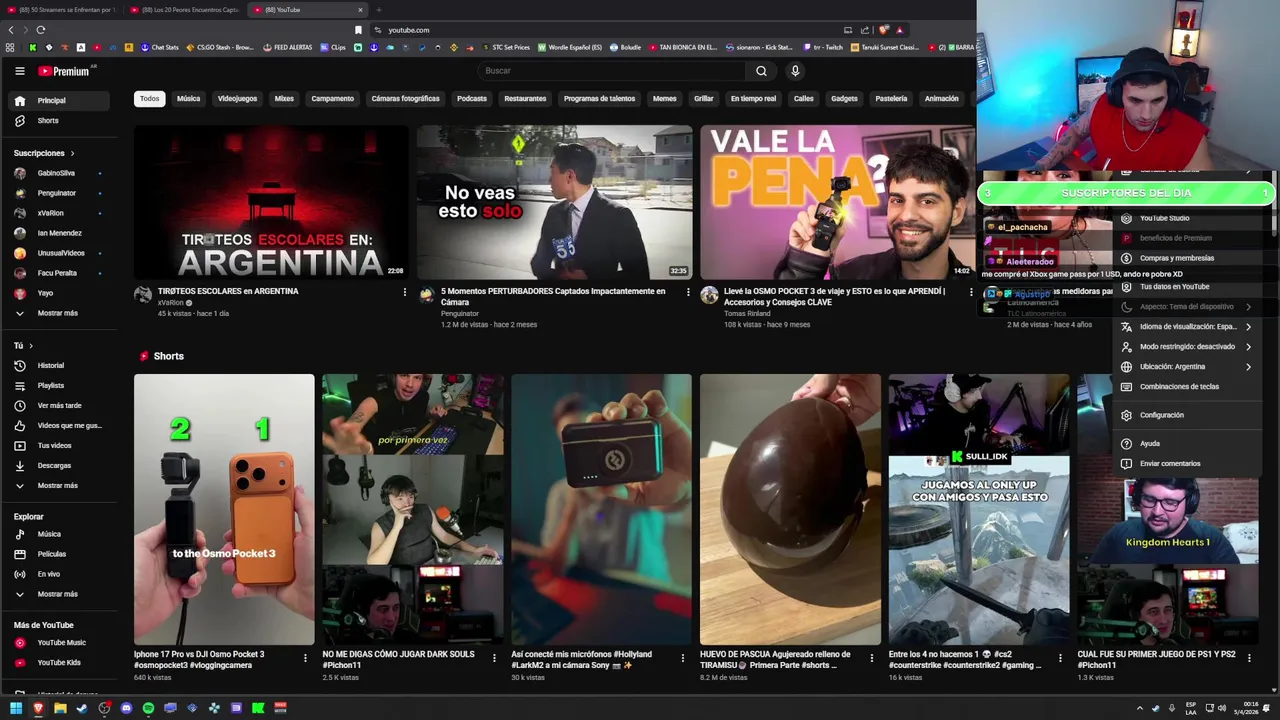Select the Memes filter chip

[664, 99]
